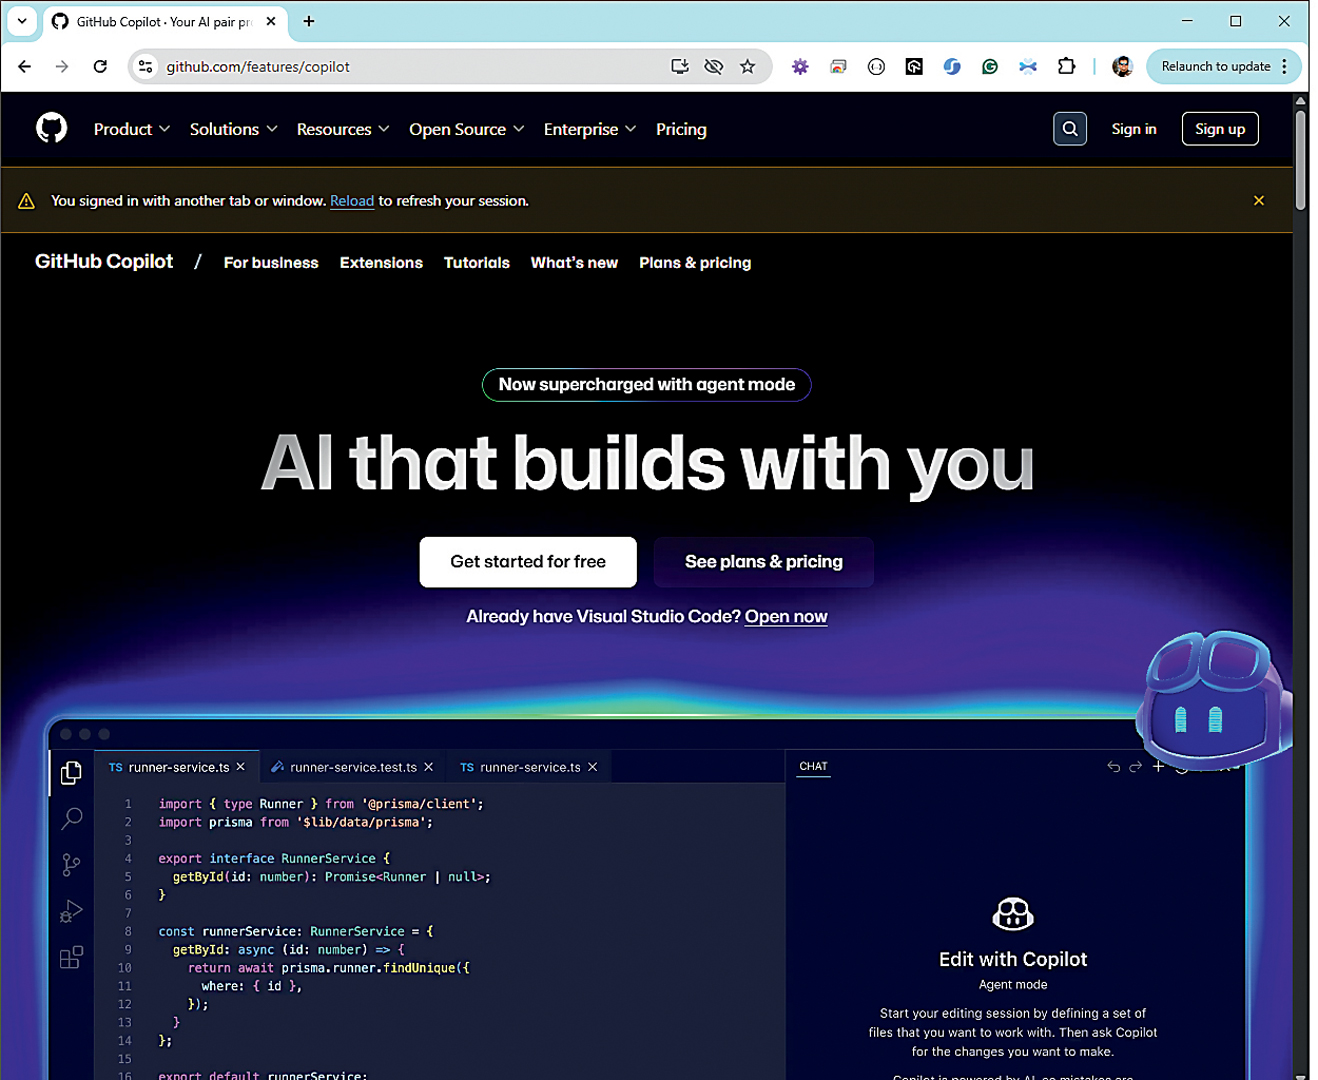Toggle the tracking protection eye icon

point(713,67)
